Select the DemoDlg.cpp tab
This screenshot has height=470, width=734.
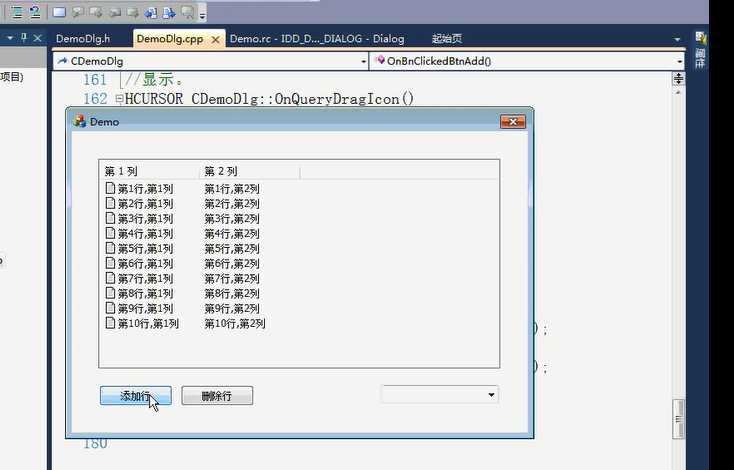(x=170, y=39)
